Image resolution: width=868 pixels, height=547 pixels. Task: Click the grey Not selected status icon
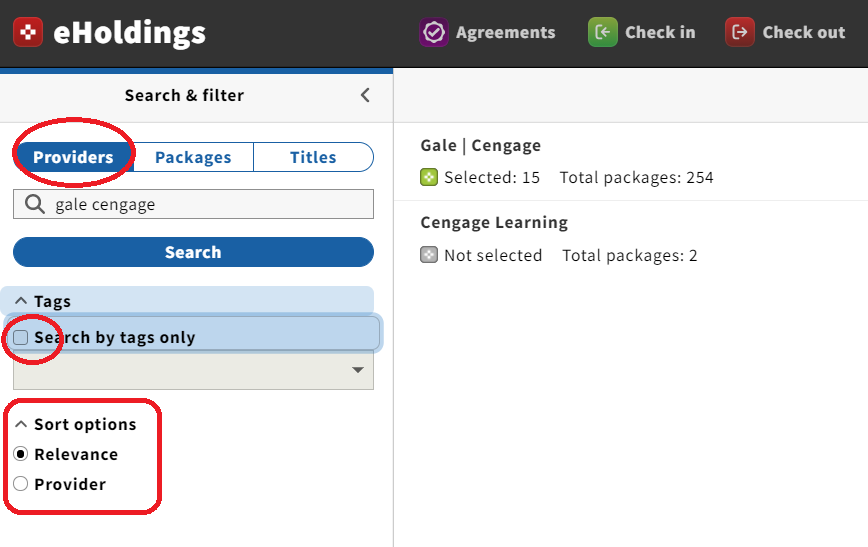(429, 255)
